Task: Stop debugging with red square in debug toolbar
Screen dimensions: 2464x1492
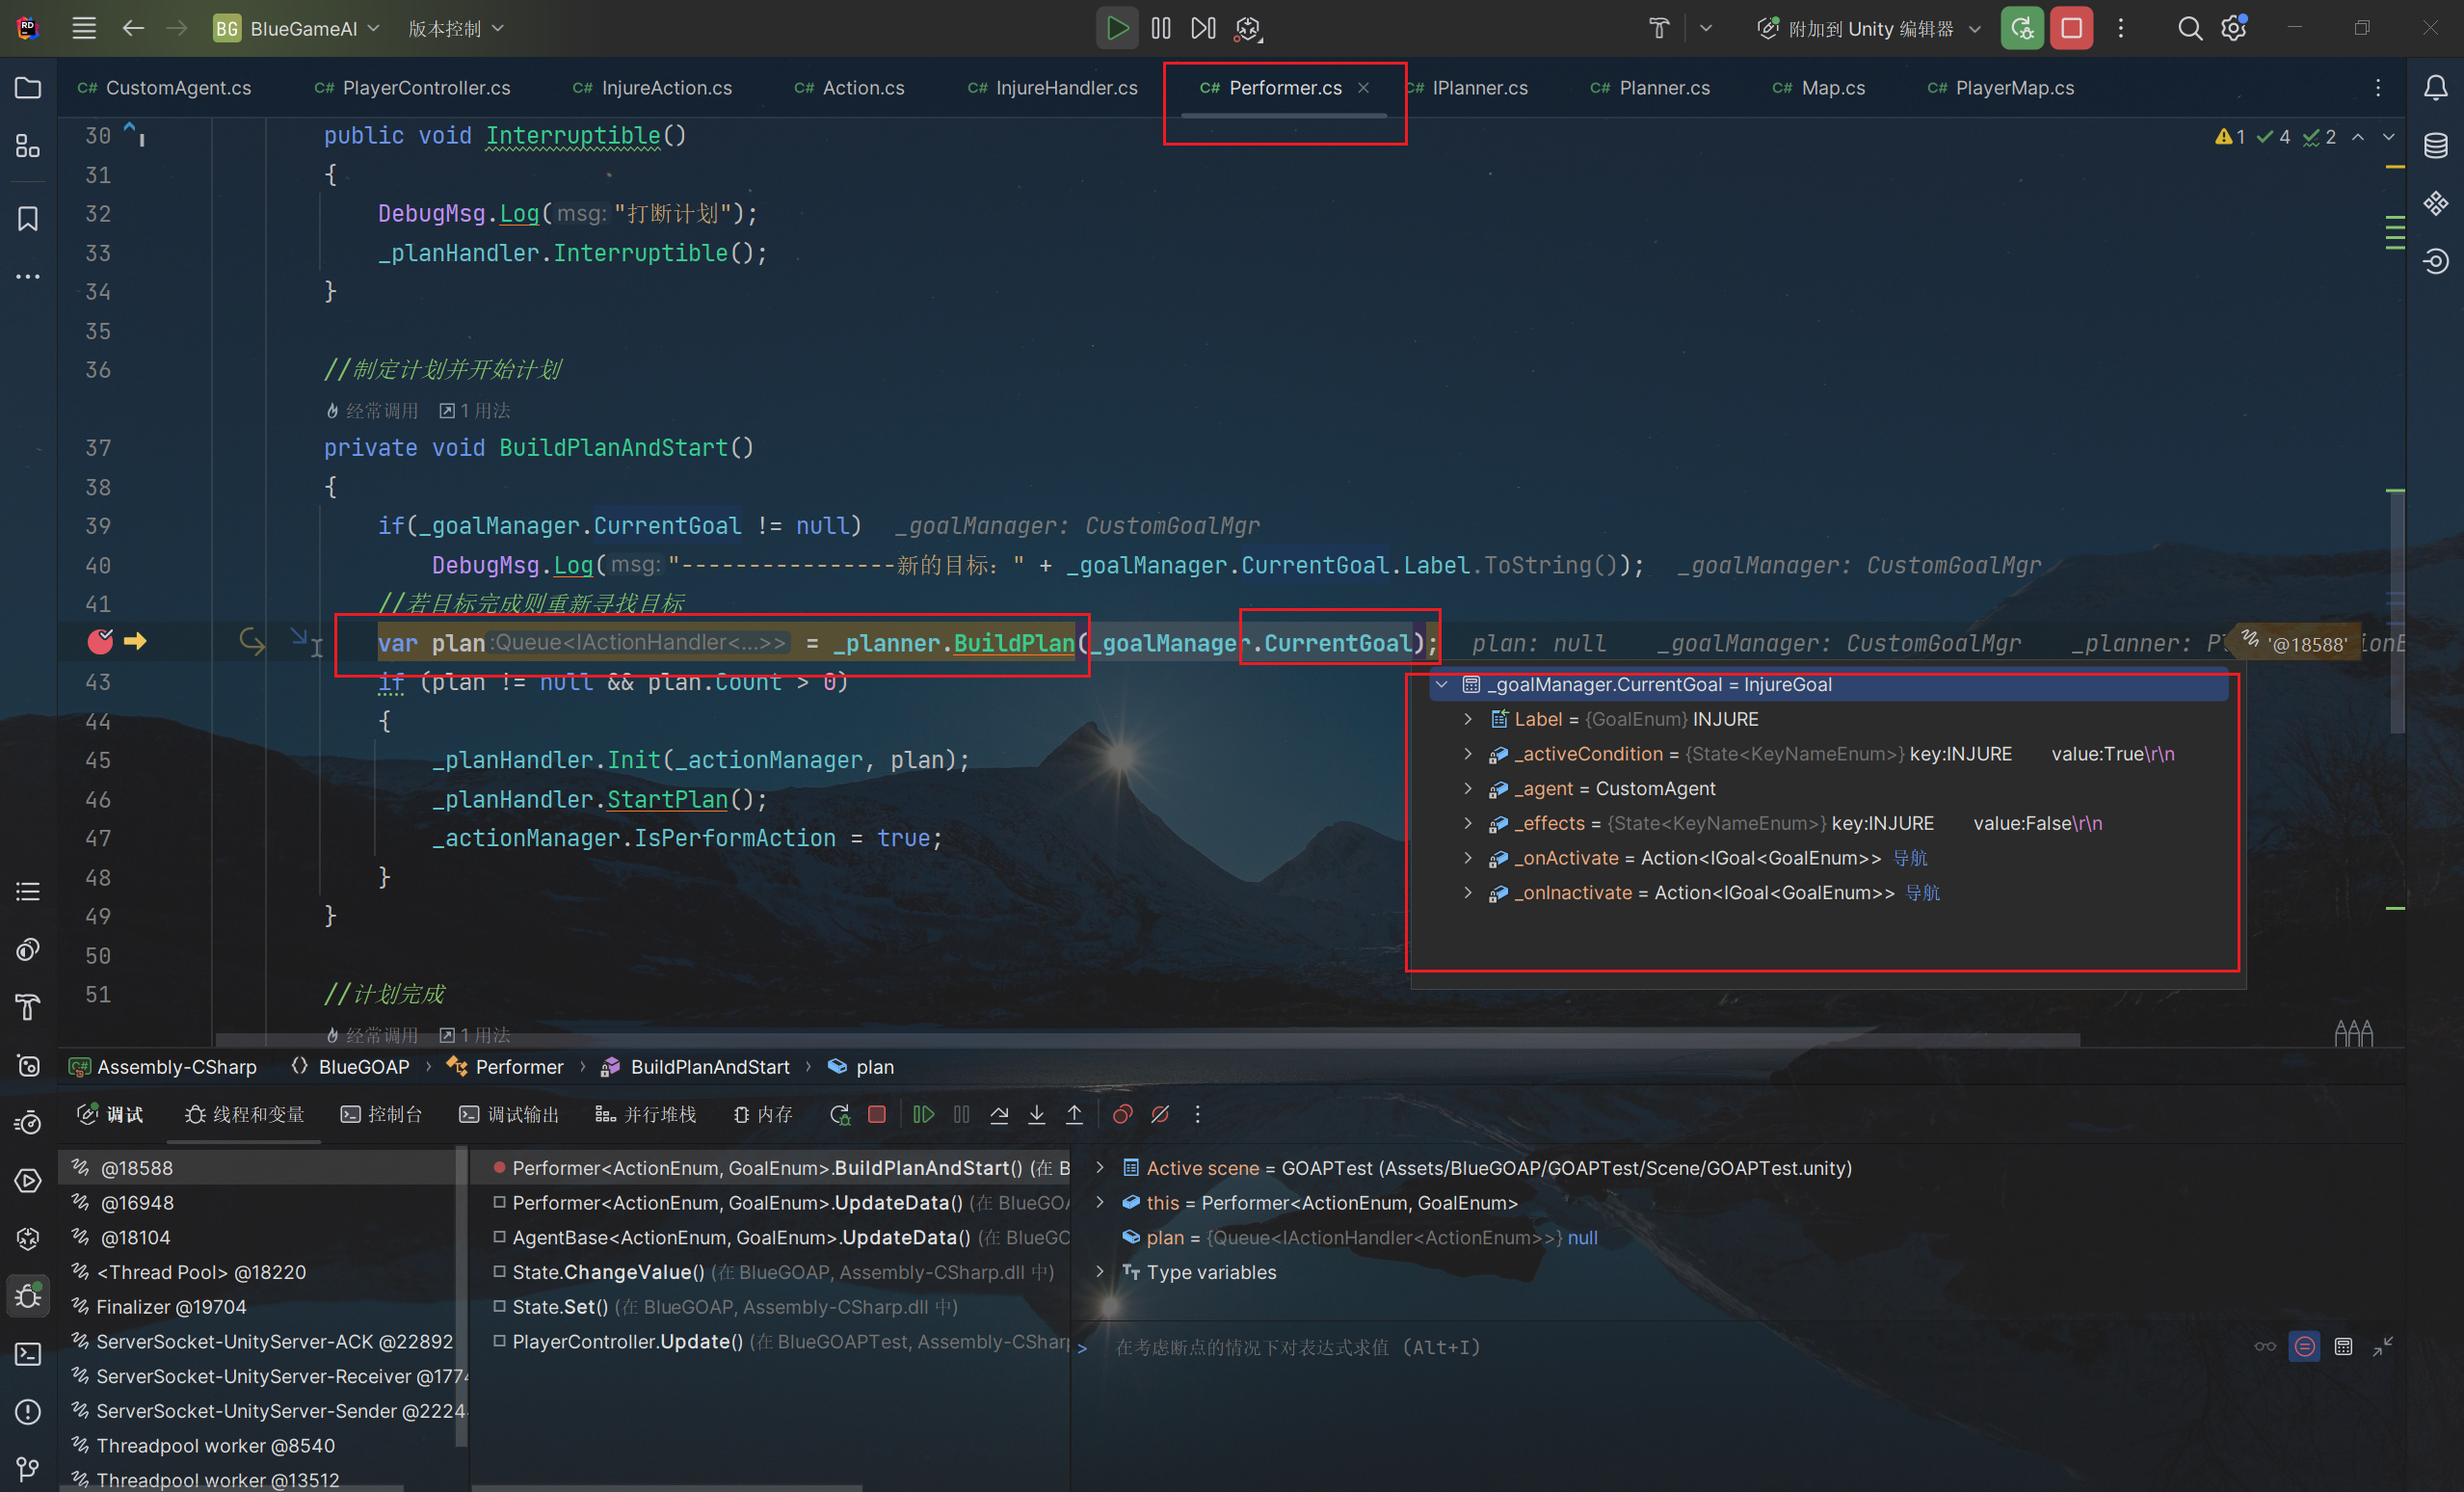Action: (x=877, y=1114)
